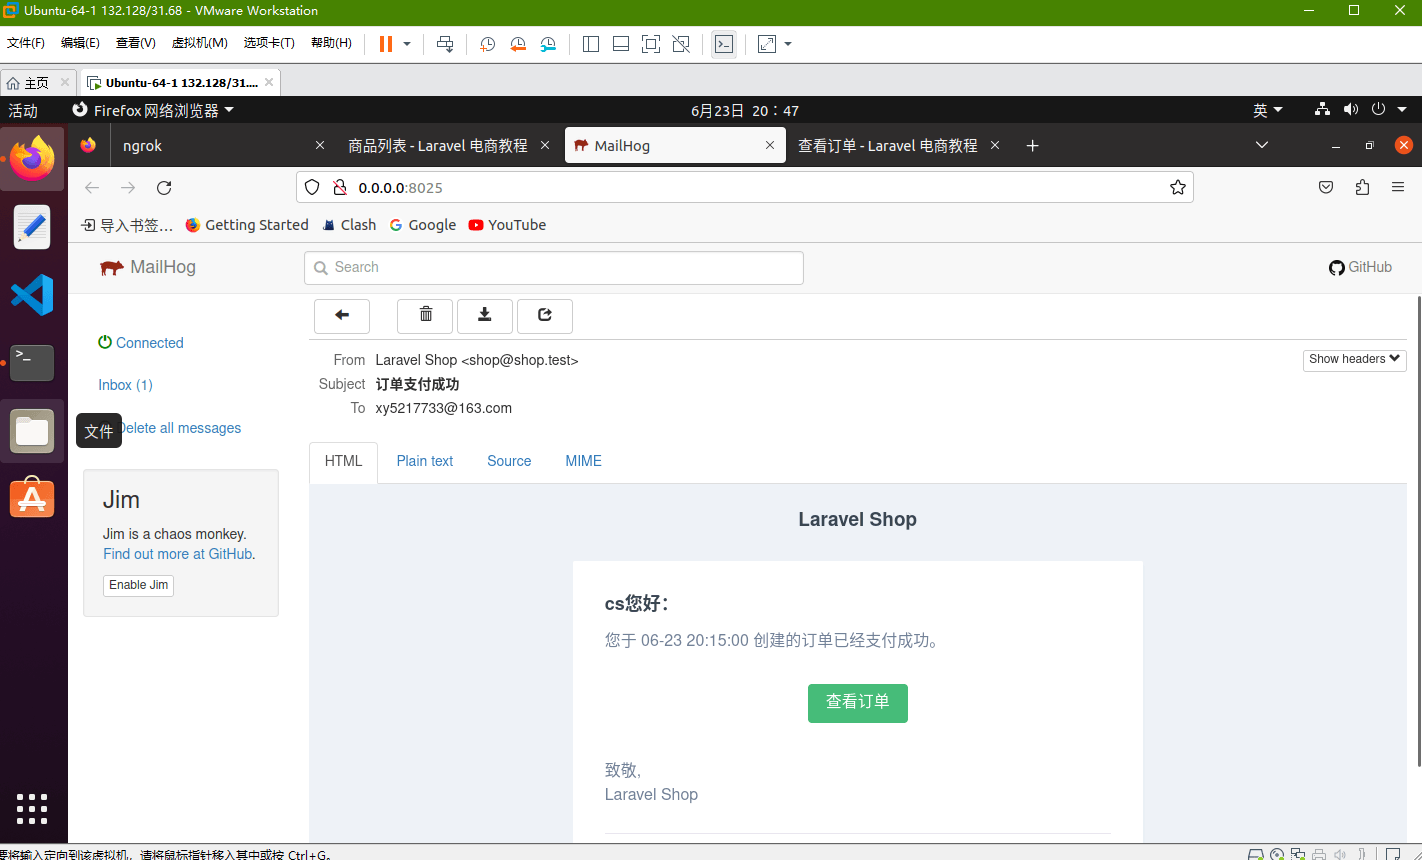Open the 文件(F) menu in VMware

coord(26,43)
